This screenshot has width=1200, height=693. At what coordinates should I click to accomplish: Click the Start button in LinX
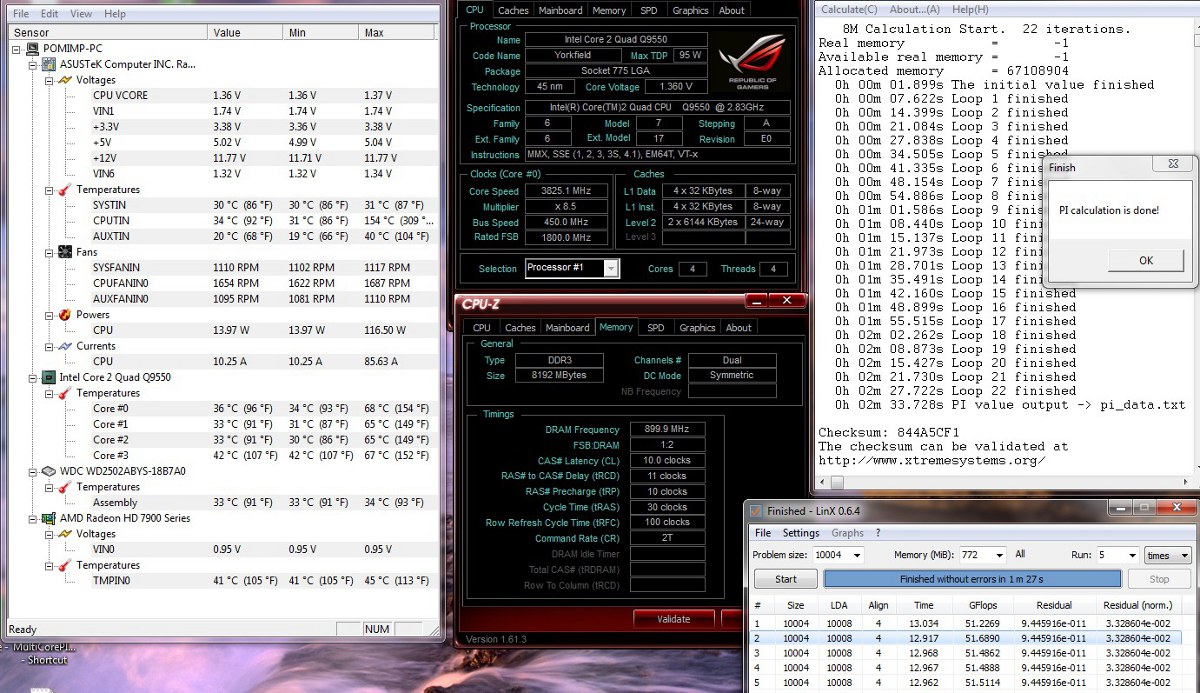[x=785, y=579]
